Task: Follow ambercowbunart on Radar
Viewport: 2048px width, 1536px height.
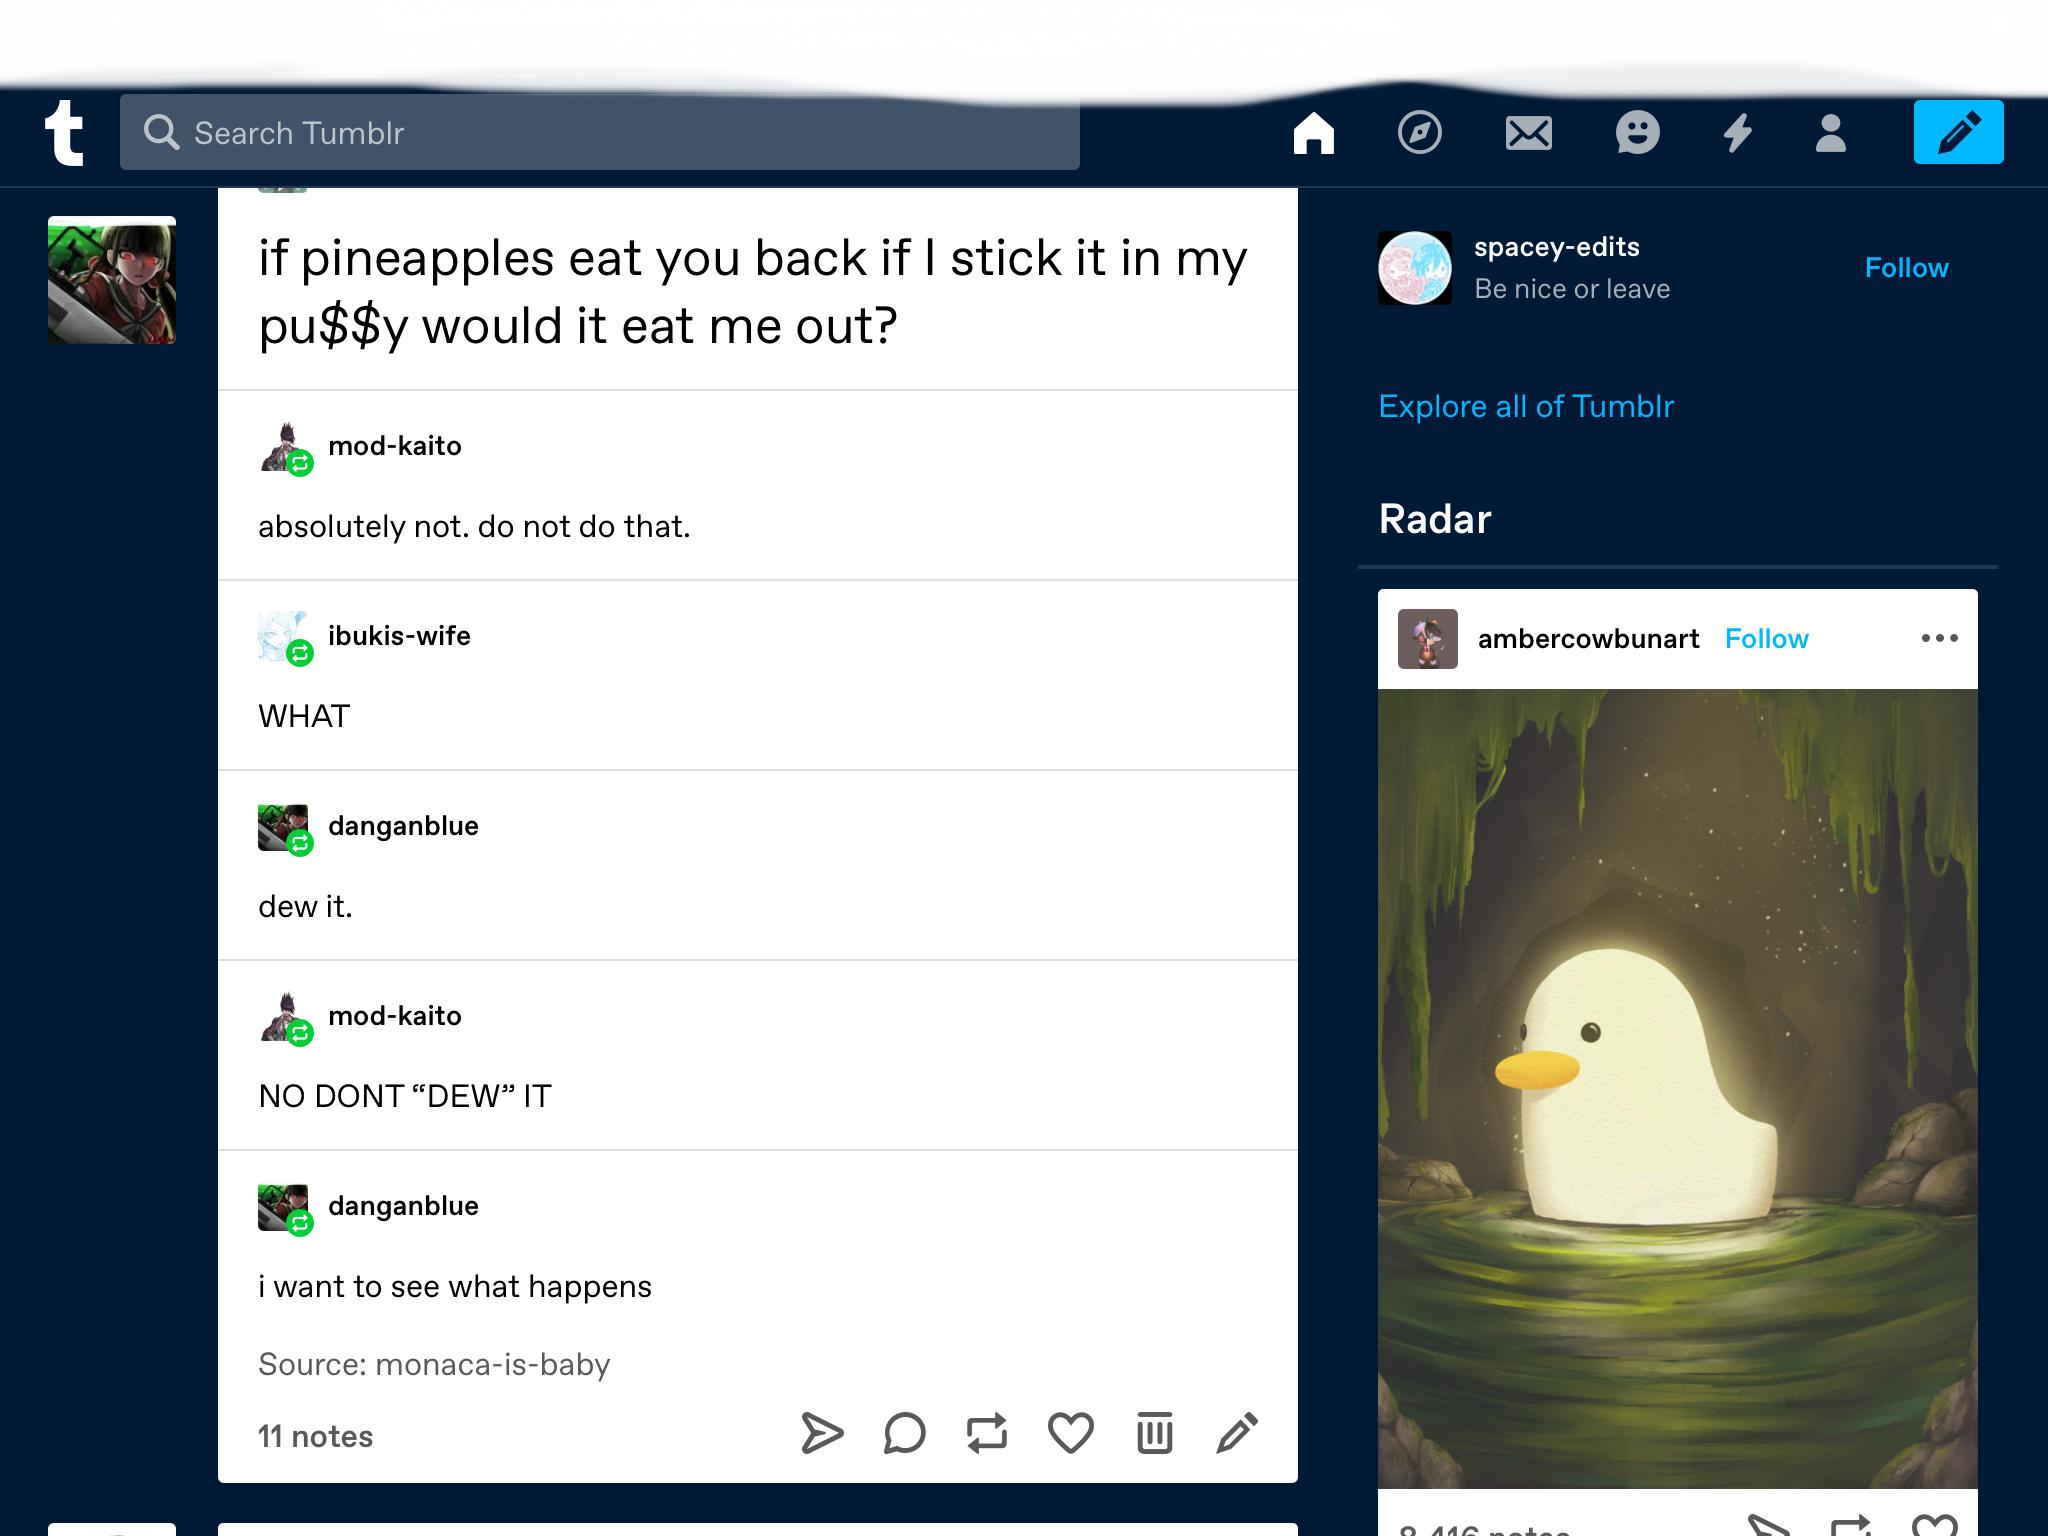Action: (x=1766, y=639)
